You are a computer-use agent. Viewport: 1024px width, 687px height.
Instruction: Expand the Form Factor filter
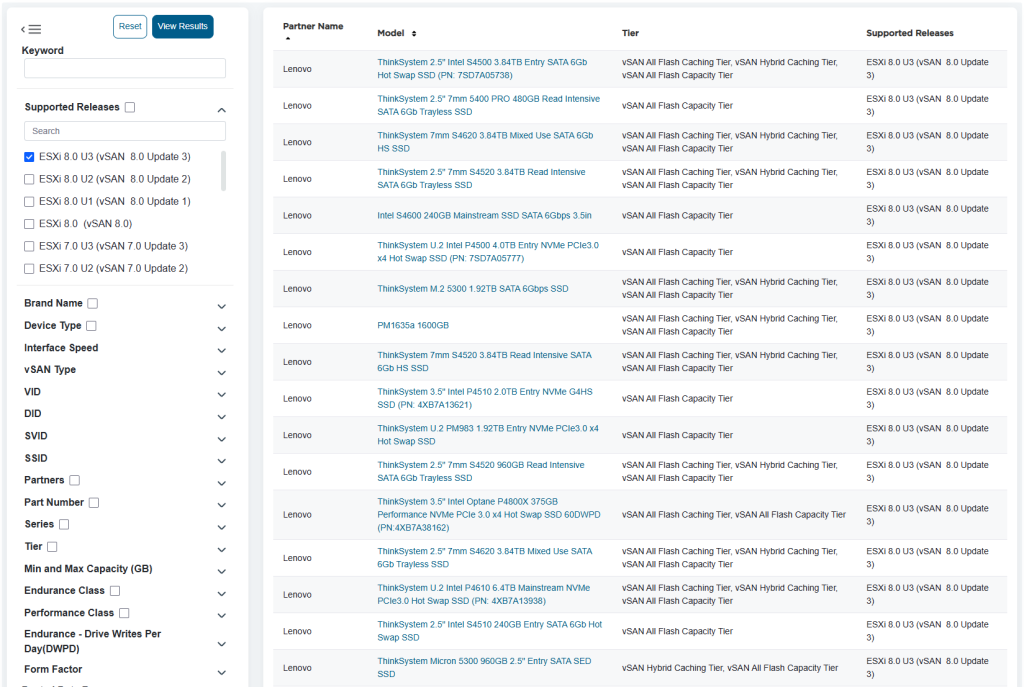pos(222,673)
